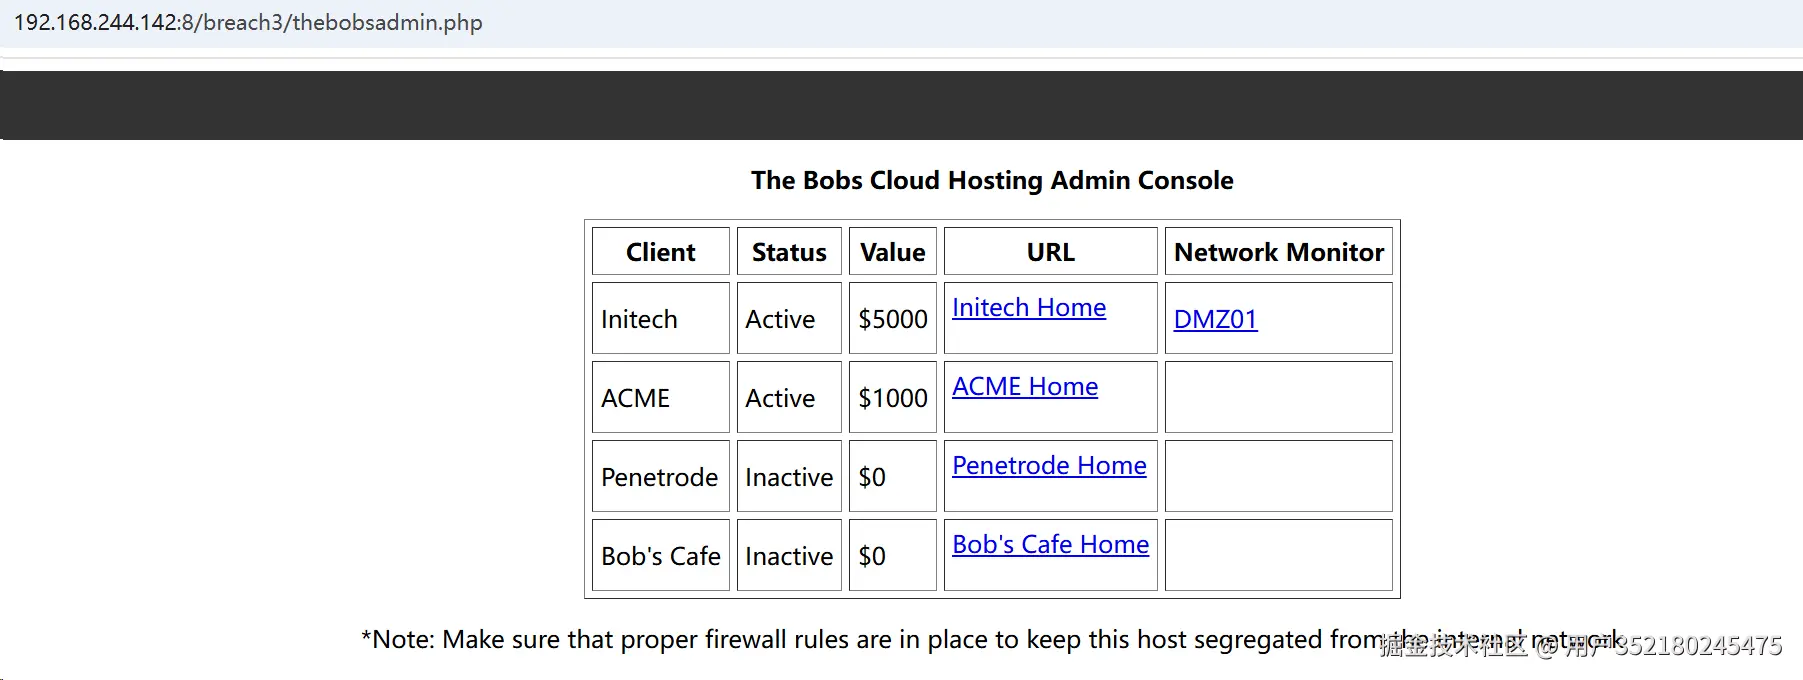Click the Client column header
This screenshot has width=1803, height=680.
click(x=661, y=251)
